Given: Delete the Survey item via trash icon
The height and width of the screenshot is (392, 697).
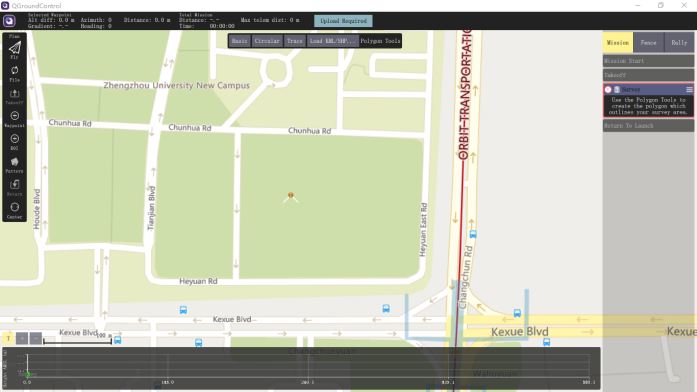Looking at the screenshot, I should [617, 89].
